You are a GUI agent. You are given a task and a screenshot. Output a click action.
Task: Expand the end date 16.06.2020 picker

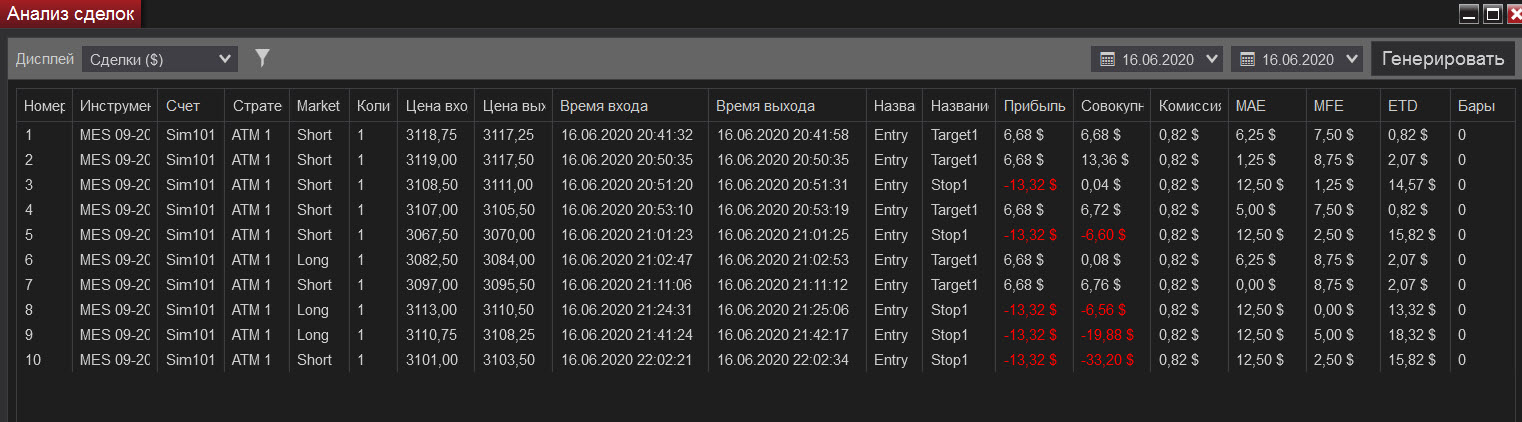(x=1353, y=60)
